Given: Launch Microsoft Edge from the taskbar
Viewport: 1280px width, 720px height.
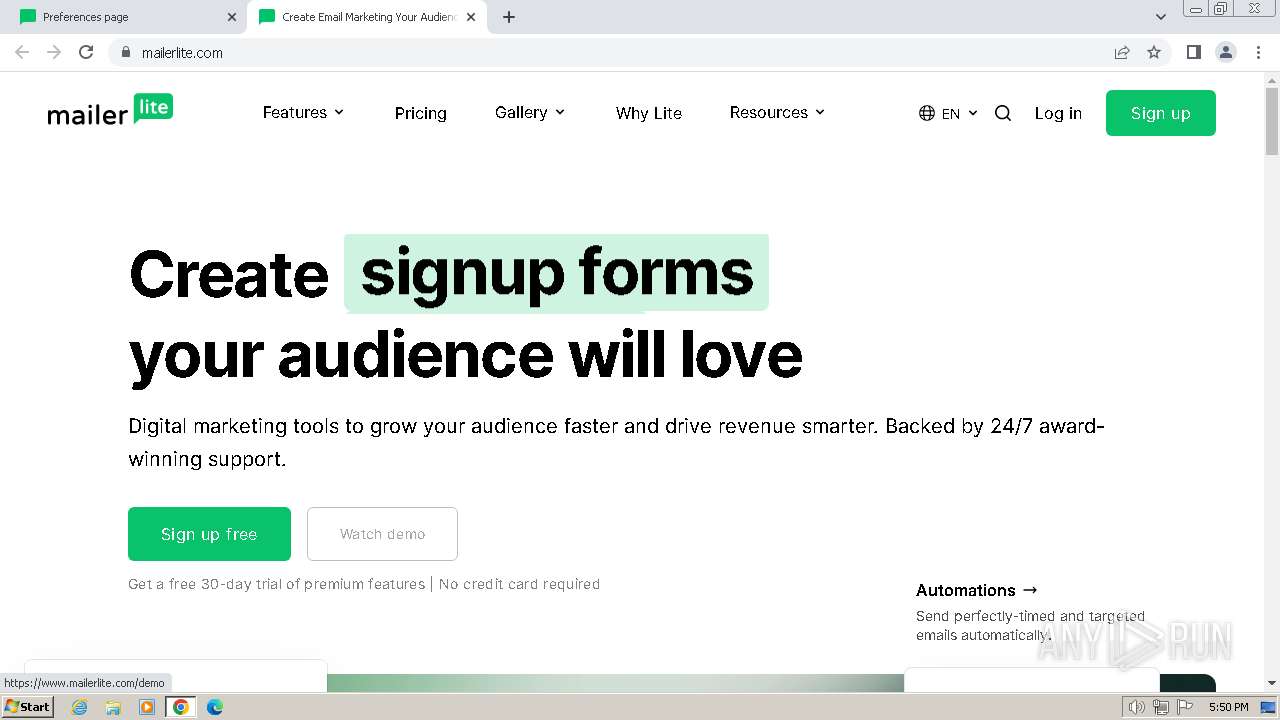Looking at the screenshot, I should (215, 707).
